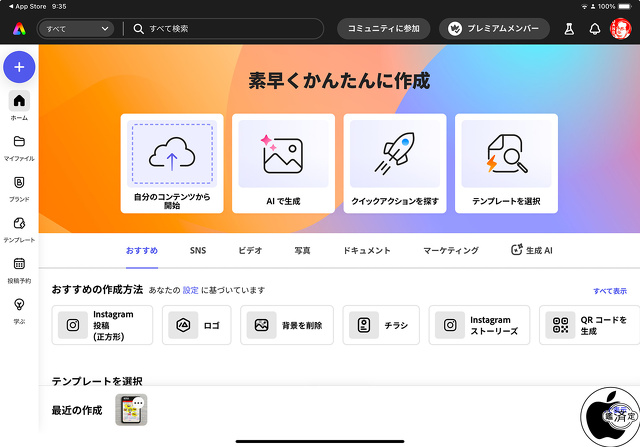Viewport: 640px width, 447px height.
Task: Switch to the ドキュメント tab
Action: pos(367,251)
